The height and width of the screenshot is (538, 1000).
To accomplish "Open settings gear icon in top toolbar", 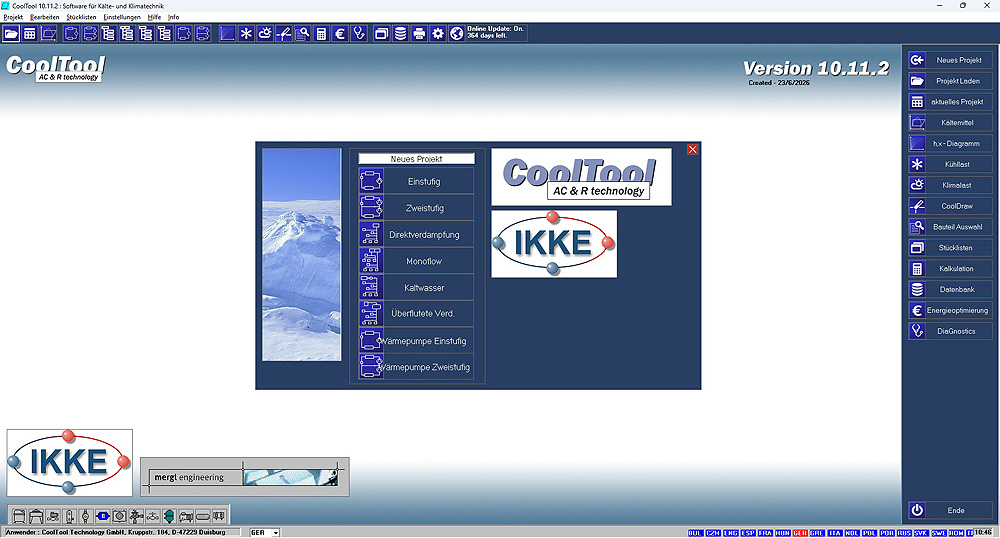I will point(438,34).
